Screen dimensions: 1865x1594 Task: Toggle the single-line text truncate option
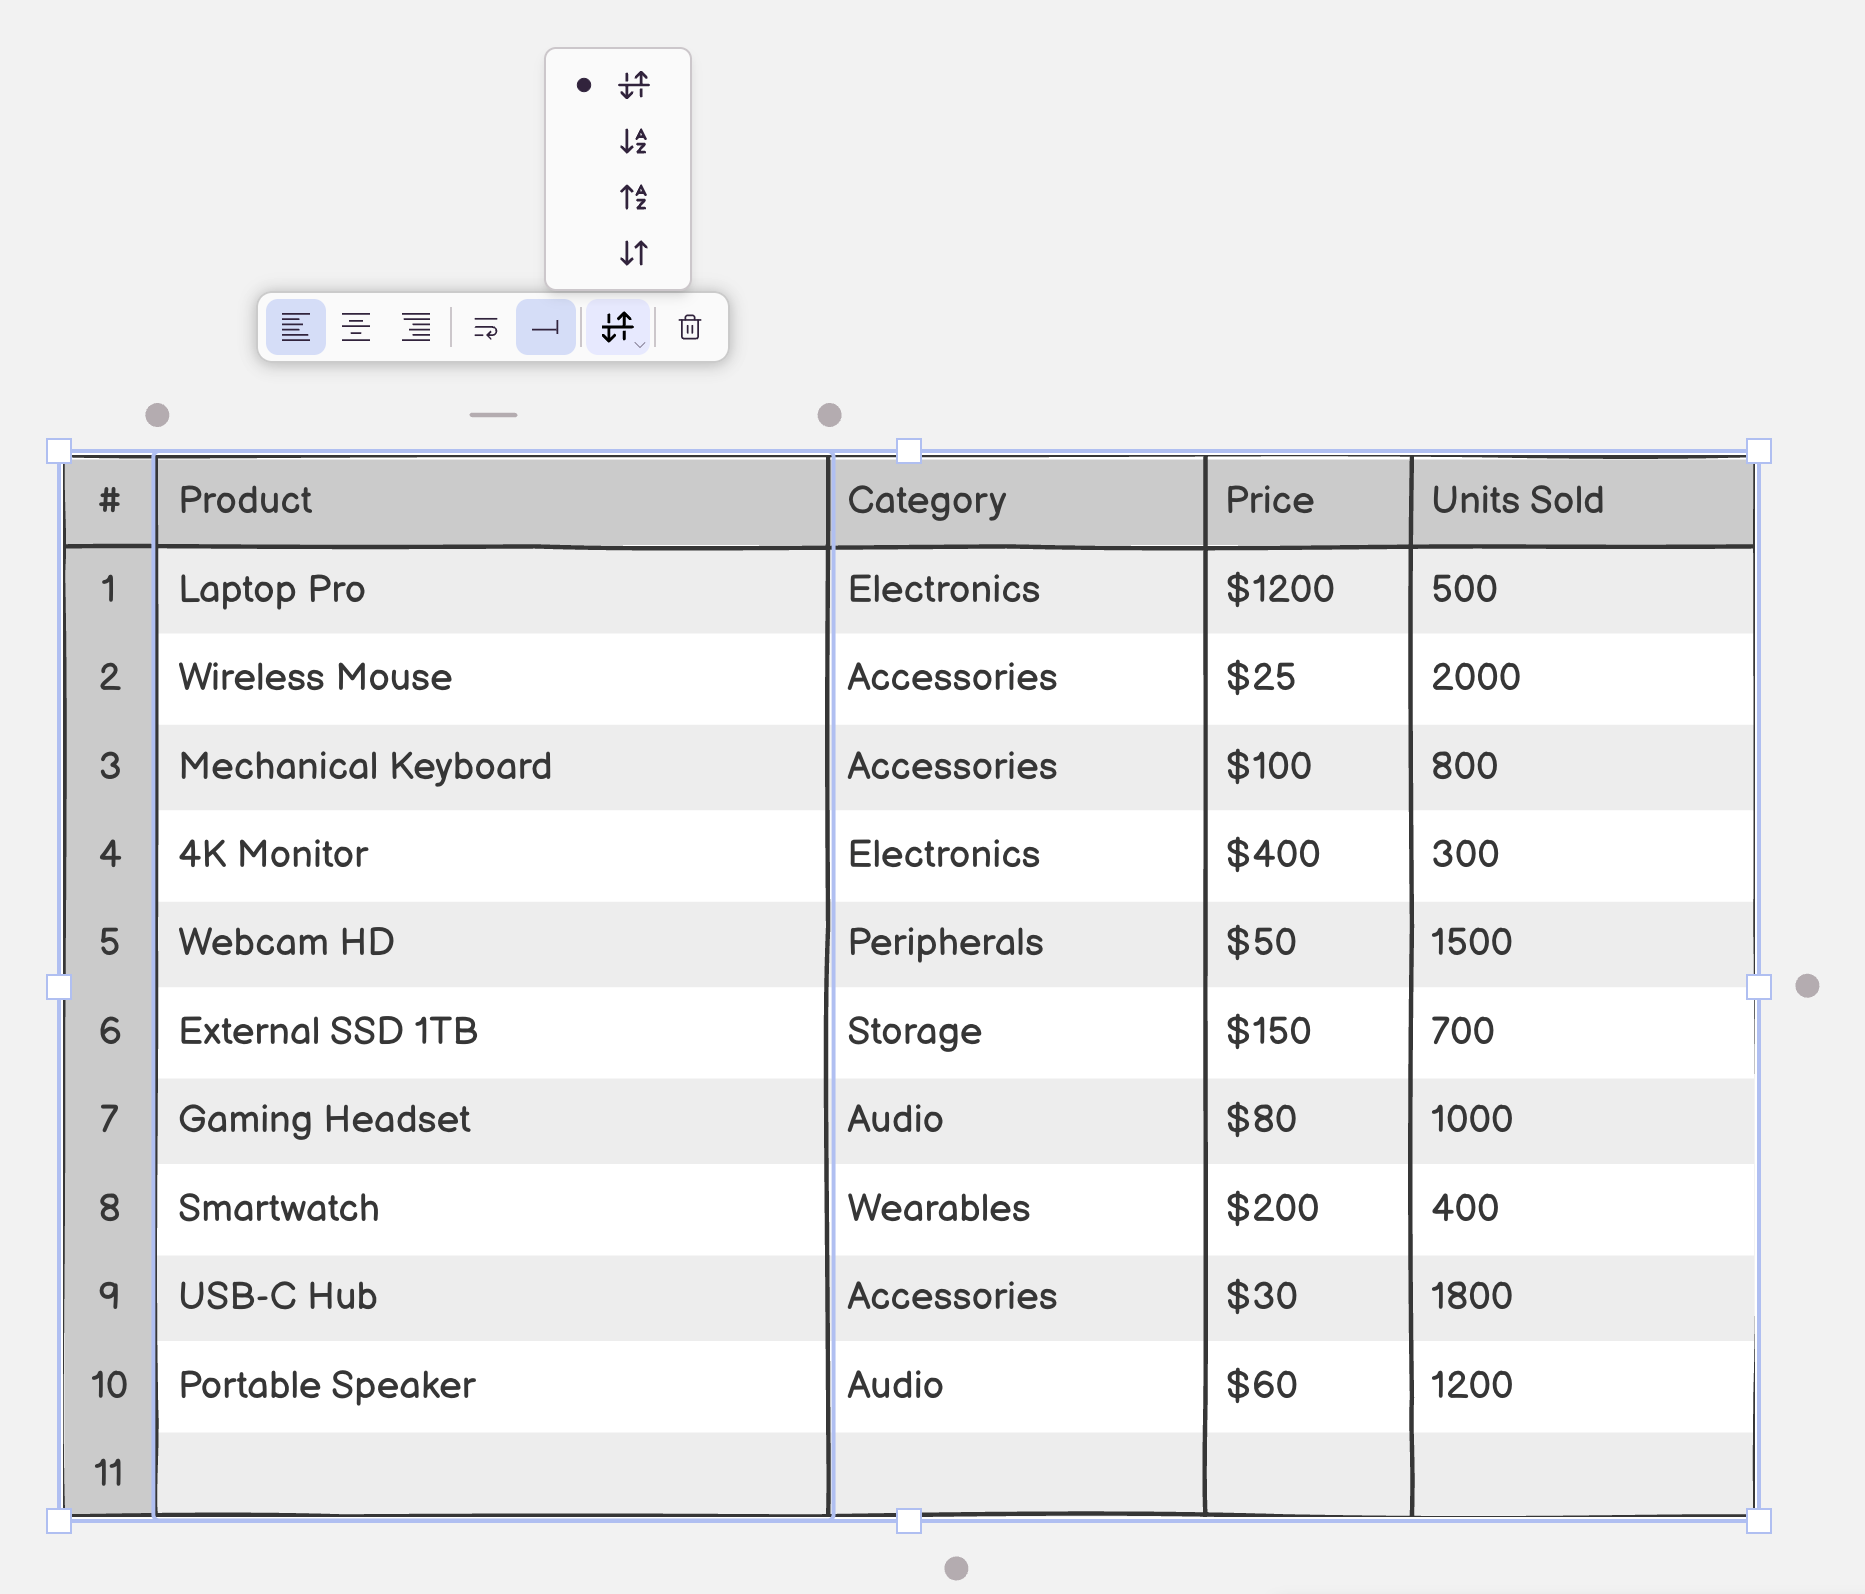[545, 327]
